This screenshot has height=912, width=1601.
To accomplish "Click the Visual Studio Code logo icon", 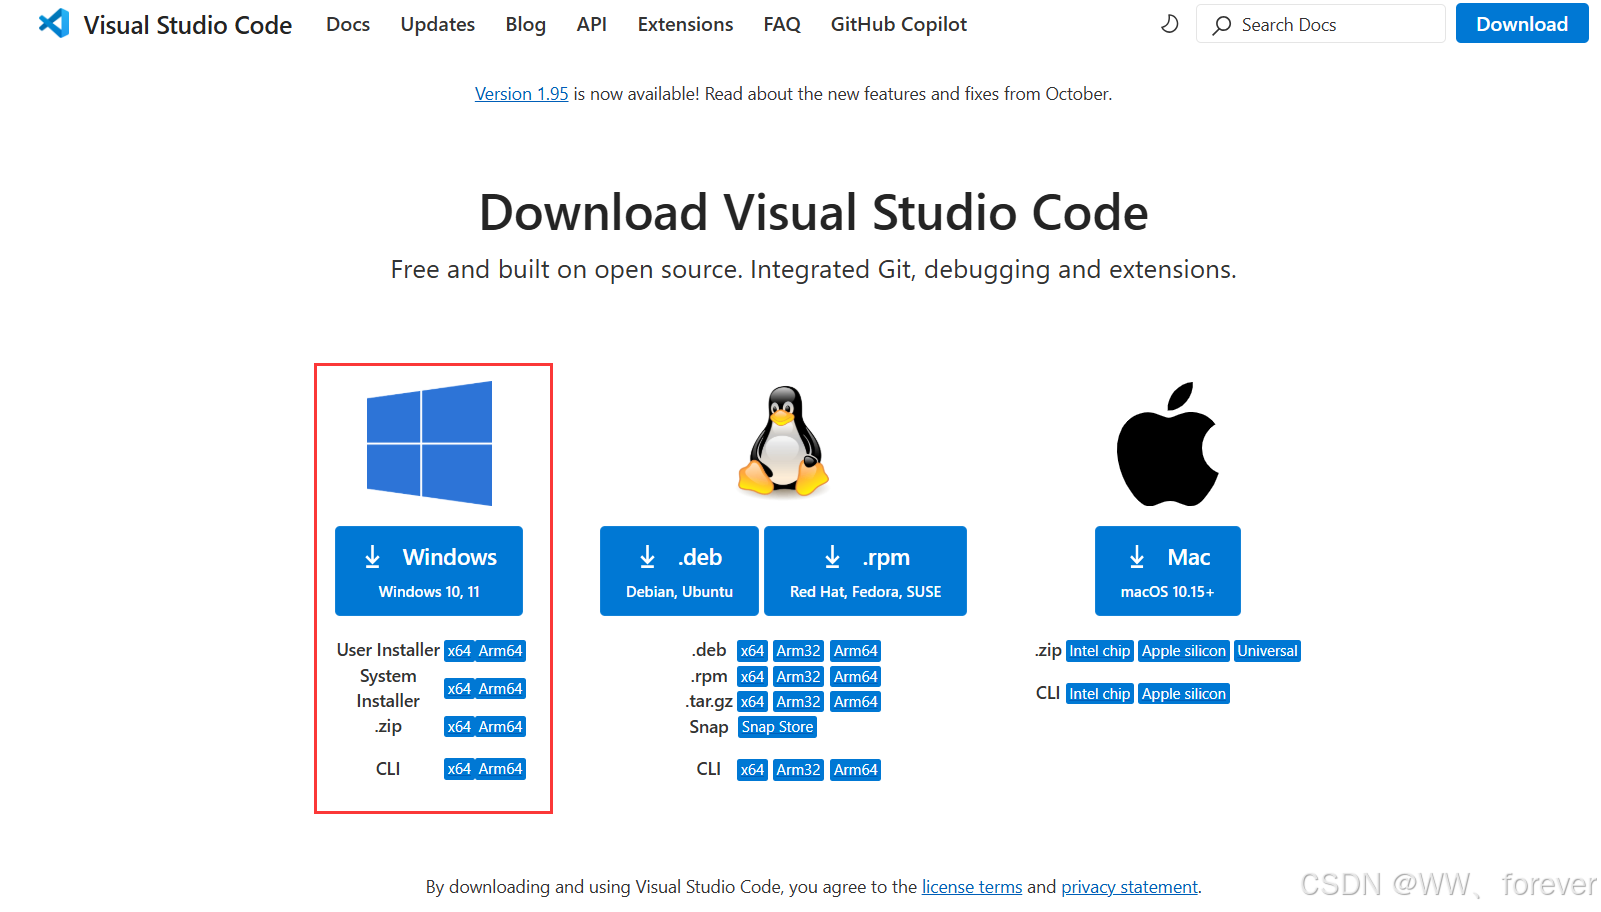I will click(x=54, y=24).
